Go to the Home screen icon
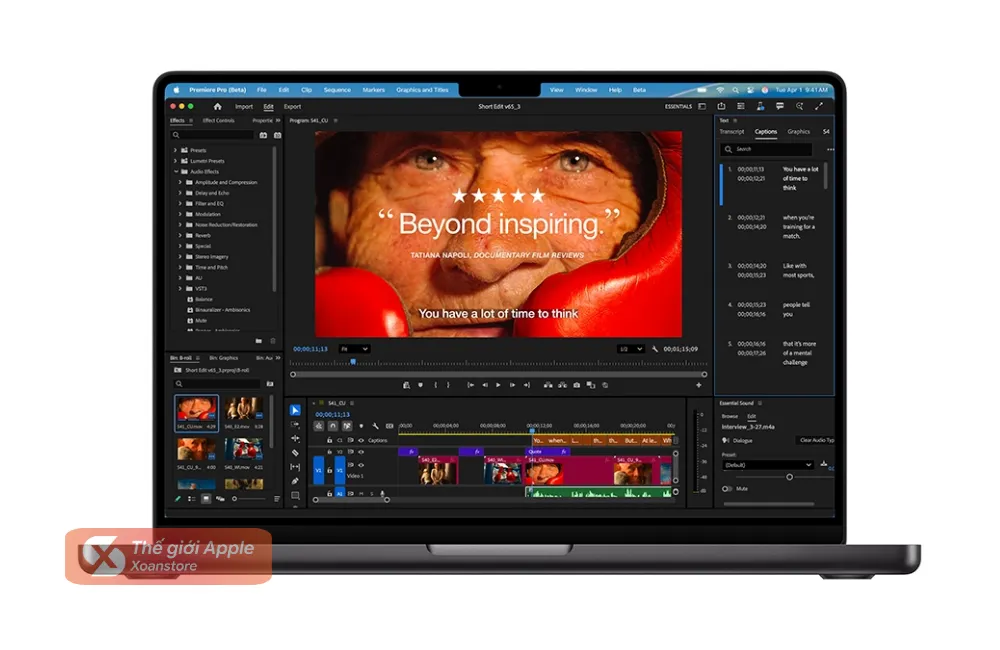The width and height of the screenshot is (1000, 650). pyautogui.click(x=217, y=107)
